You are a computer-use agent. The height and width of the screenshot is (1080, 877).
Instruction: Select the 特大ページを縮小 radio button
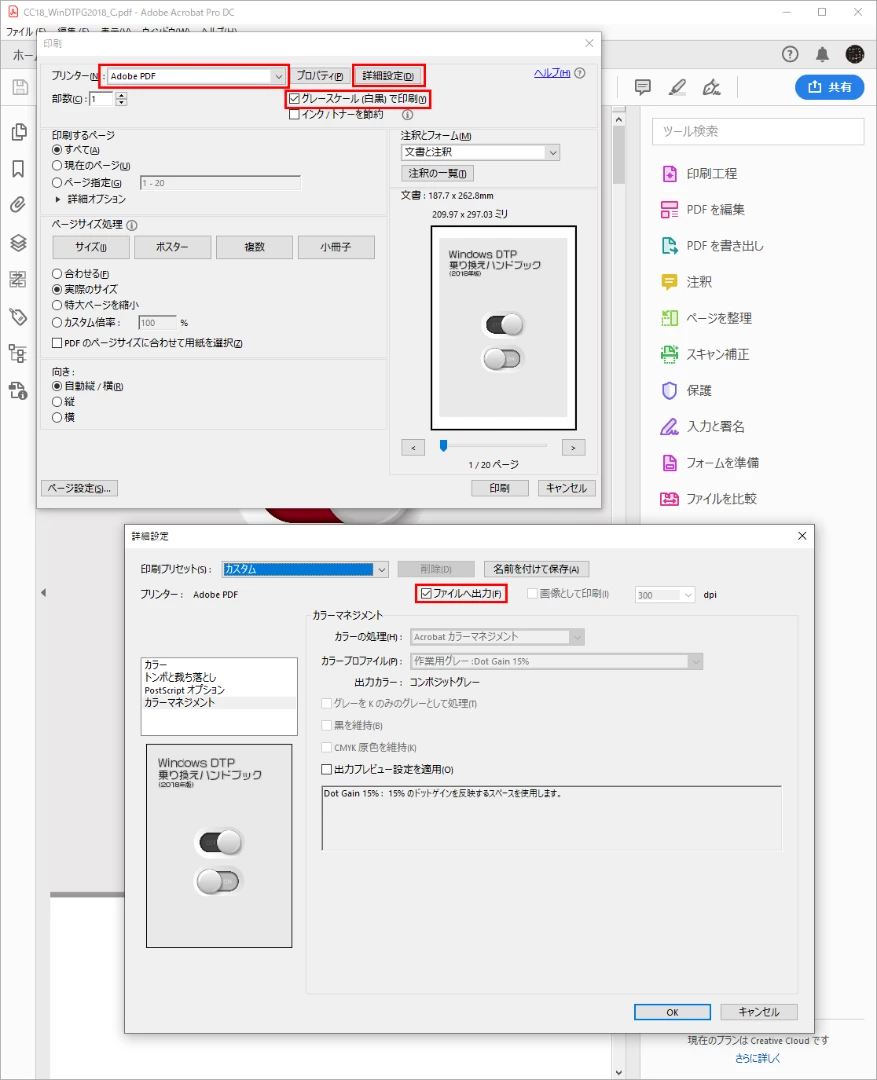tap(57, 304)
